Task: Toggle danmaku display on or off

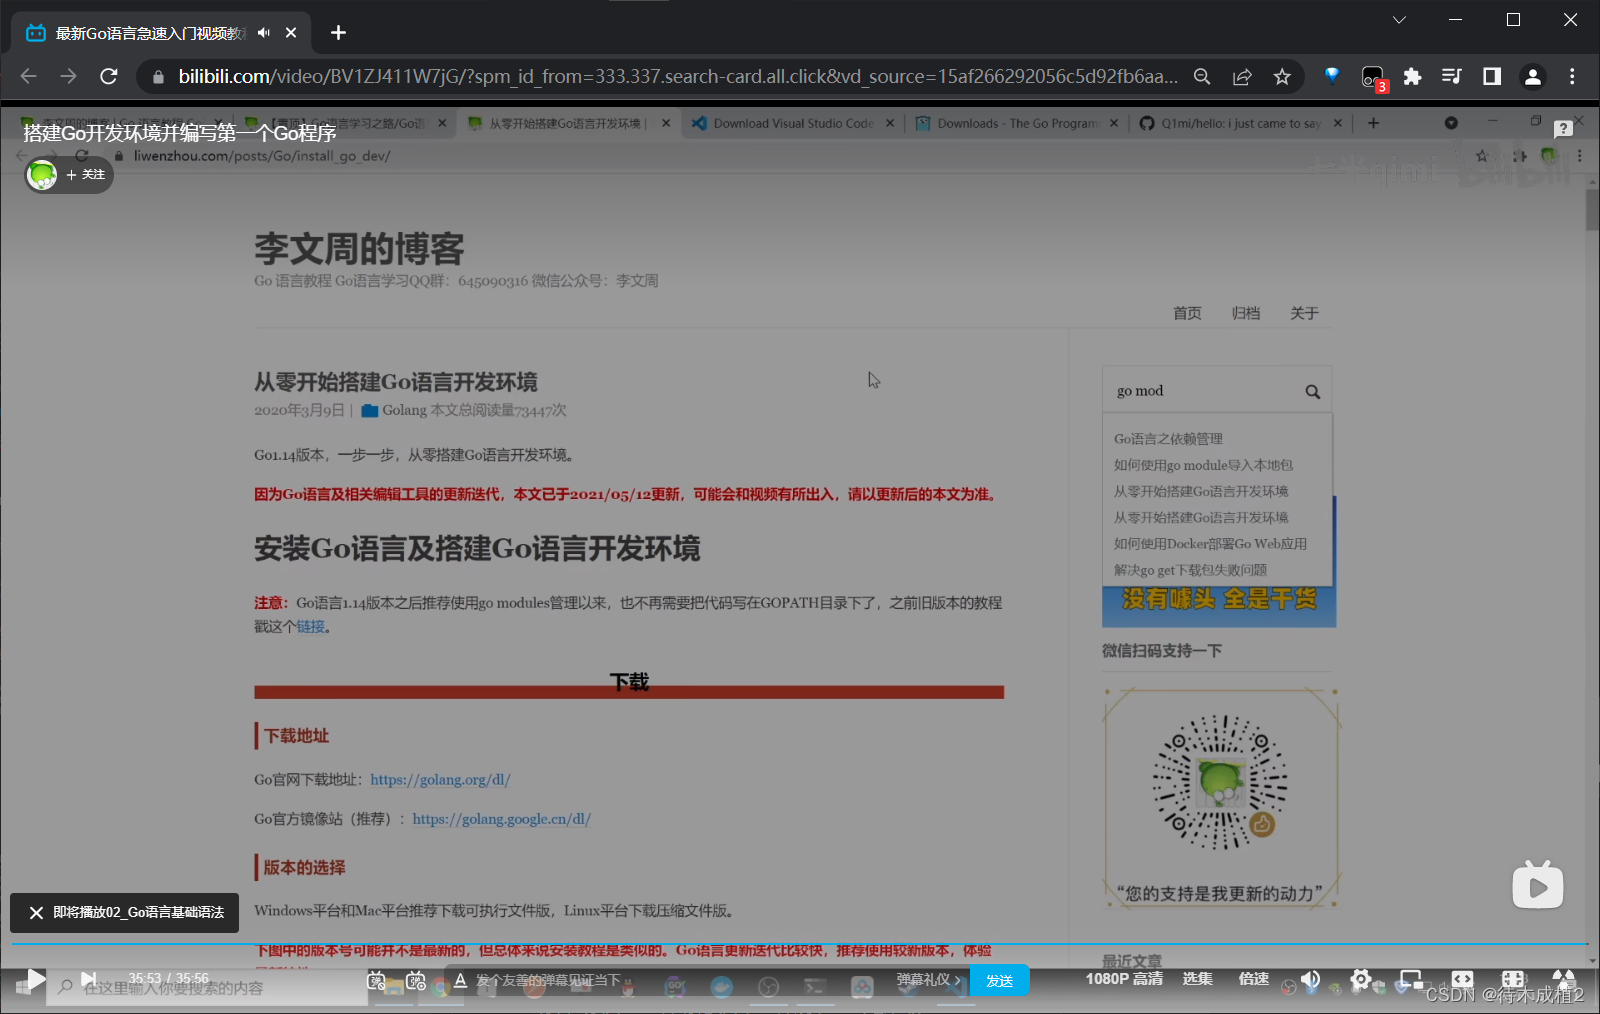Action: tap(376, 980)
